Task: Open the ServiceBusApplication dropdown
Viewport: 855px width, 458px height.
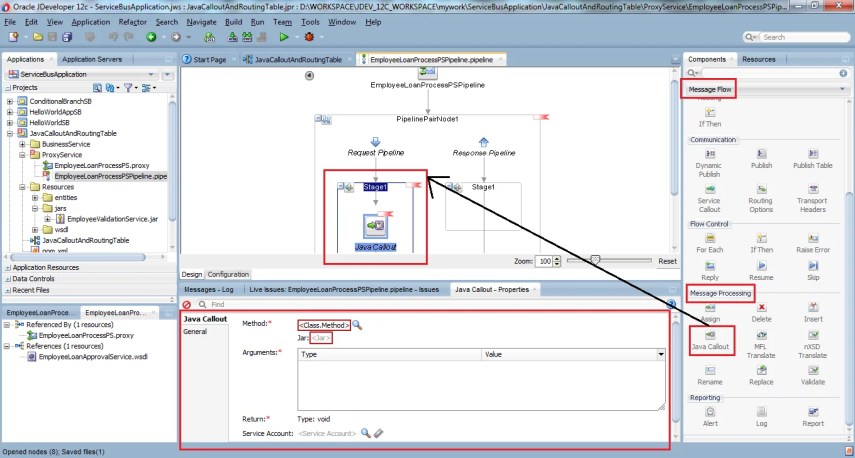Action: (151, 74)
